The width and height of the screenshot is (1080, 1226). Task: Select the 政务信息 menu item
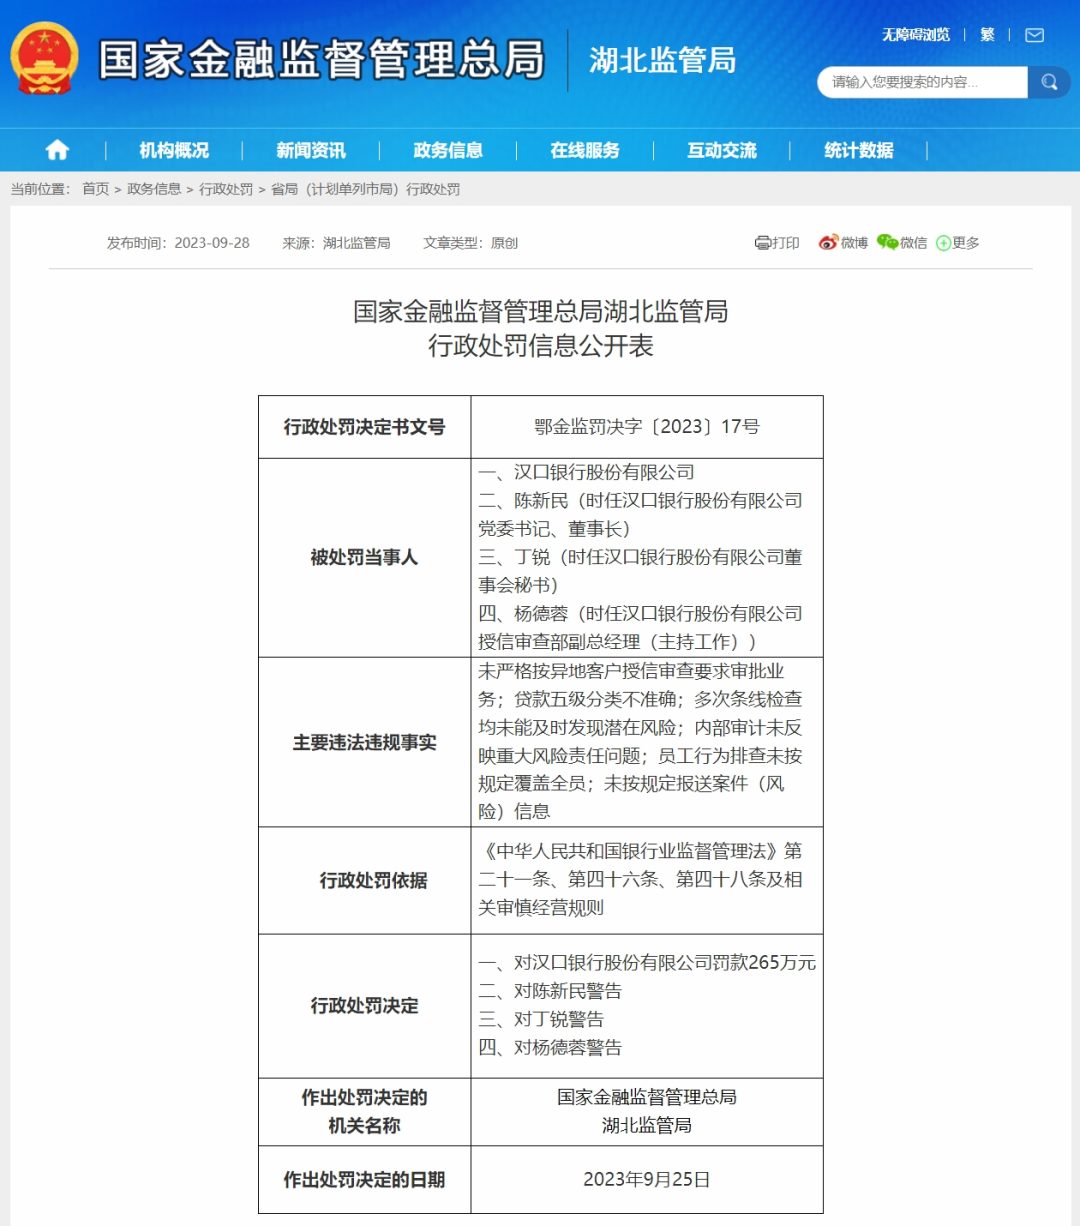coord(448,150)
